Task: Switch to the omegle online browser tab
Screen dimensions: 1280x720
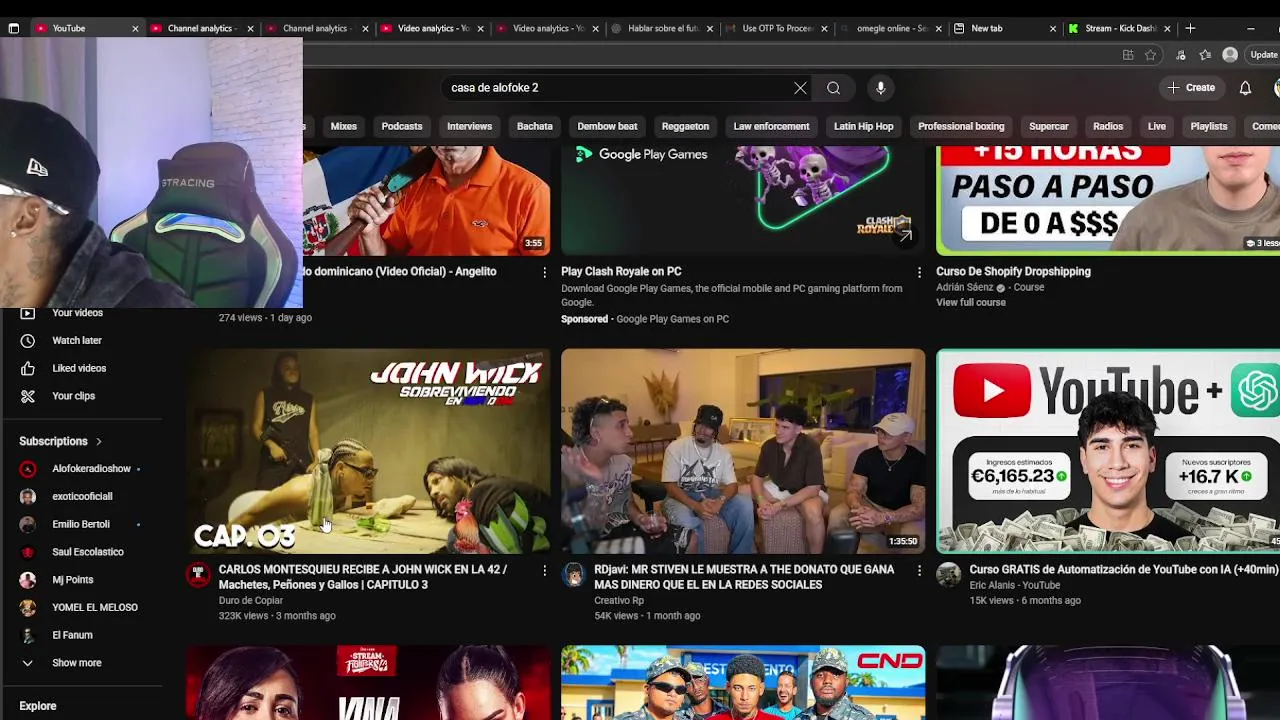Action: [890, 28]
